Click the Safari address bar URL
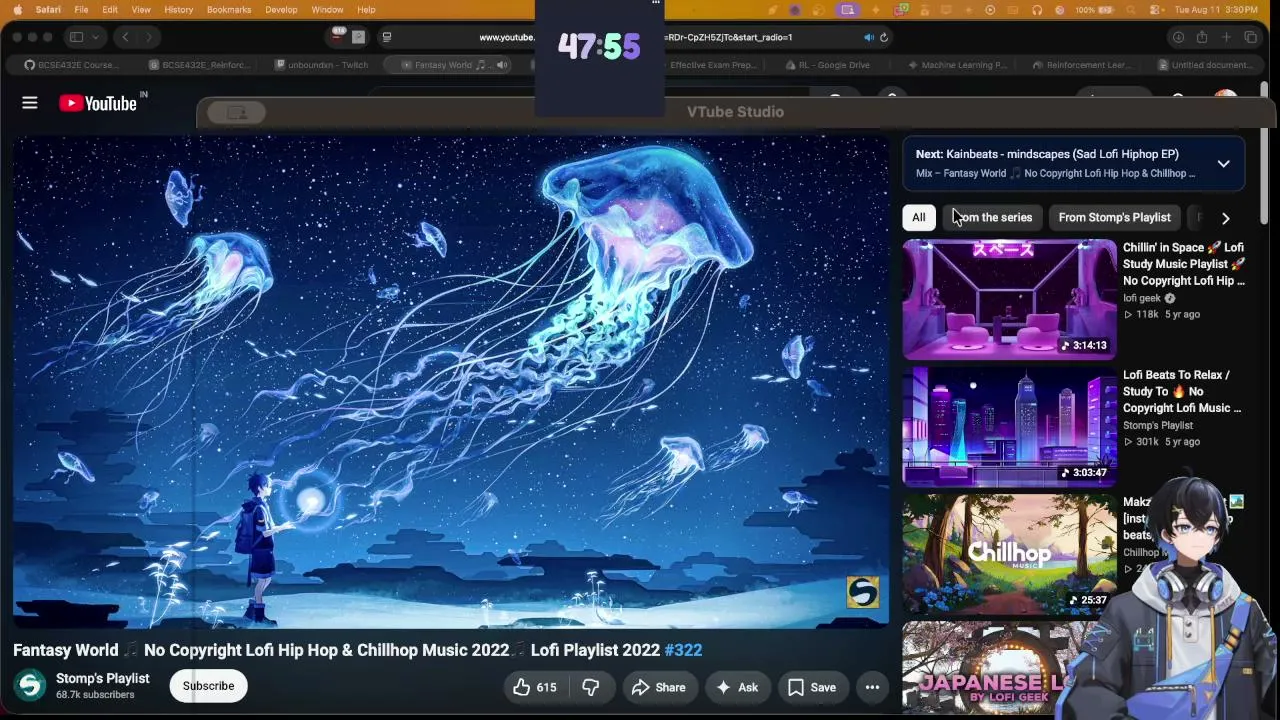Image resolution: width=1280 pixels, height=720 pixels. pyautogui.click(x=635, y=37)
